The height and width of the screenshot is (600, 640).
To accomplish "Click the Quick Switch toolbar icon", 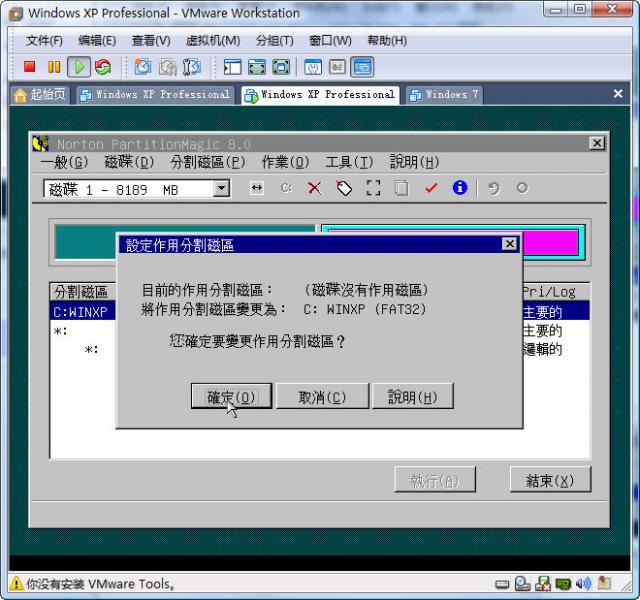I will click(x=257, y=67).
